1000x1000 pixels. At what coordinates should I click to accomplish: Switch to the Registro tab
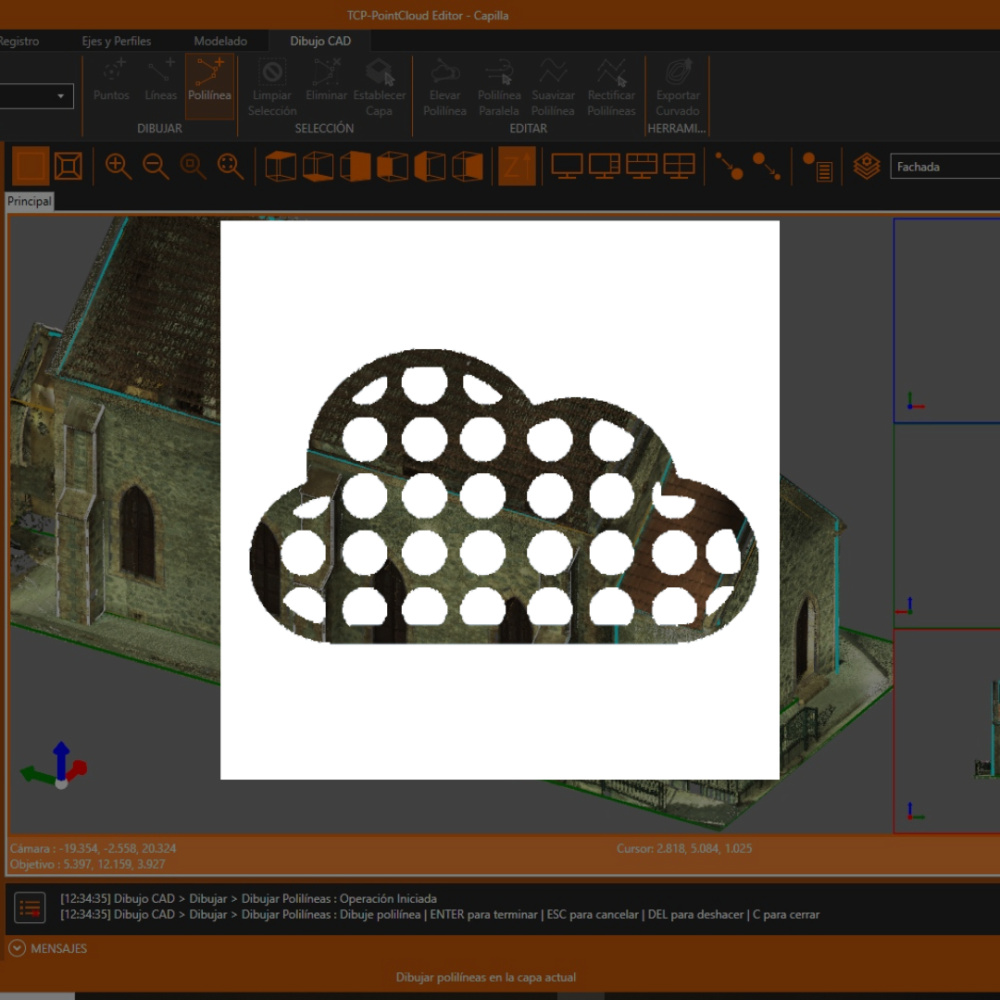[x=19, y=41]
